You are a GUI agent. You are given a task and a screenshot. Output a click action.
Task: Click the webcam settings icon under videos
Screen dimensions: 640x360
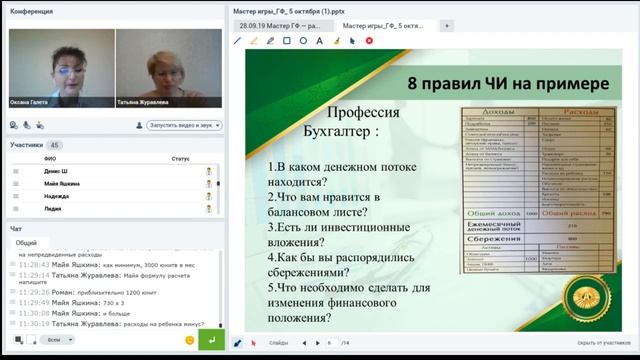pos(13,125)
